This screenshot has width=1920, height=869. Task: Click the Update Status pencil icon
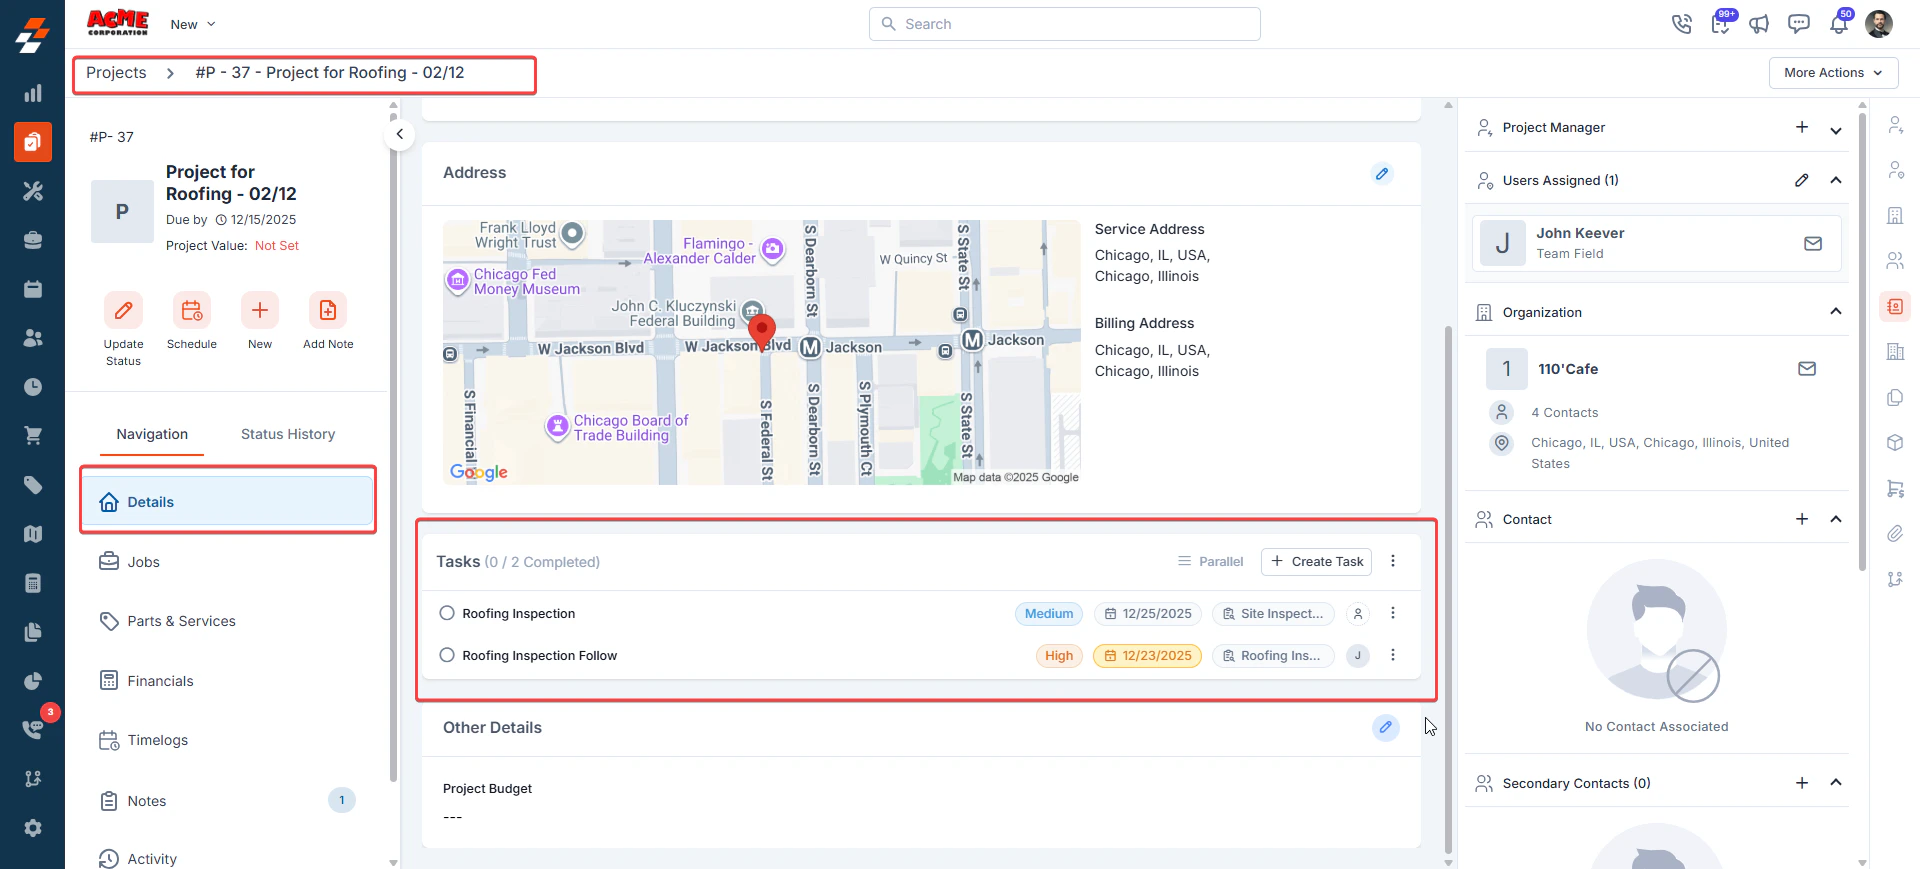click(124, 310)
